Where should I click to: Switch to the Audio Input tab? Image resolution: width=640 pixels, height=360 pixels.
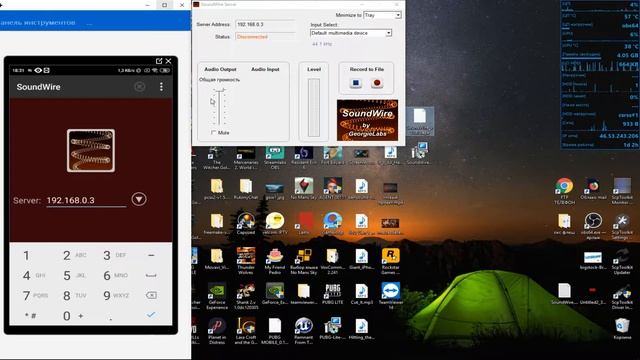point(265,69)
